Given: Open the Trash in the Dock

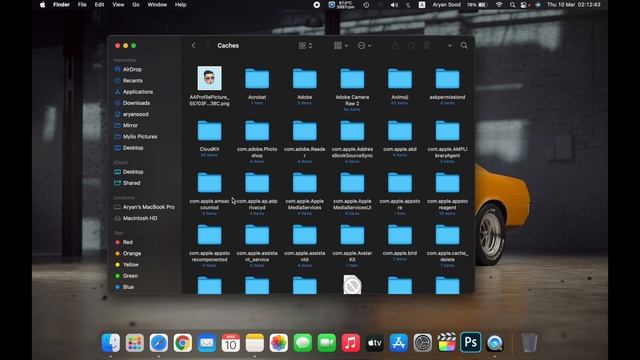Looking at the screenshot, I should (x=529, y=342).
